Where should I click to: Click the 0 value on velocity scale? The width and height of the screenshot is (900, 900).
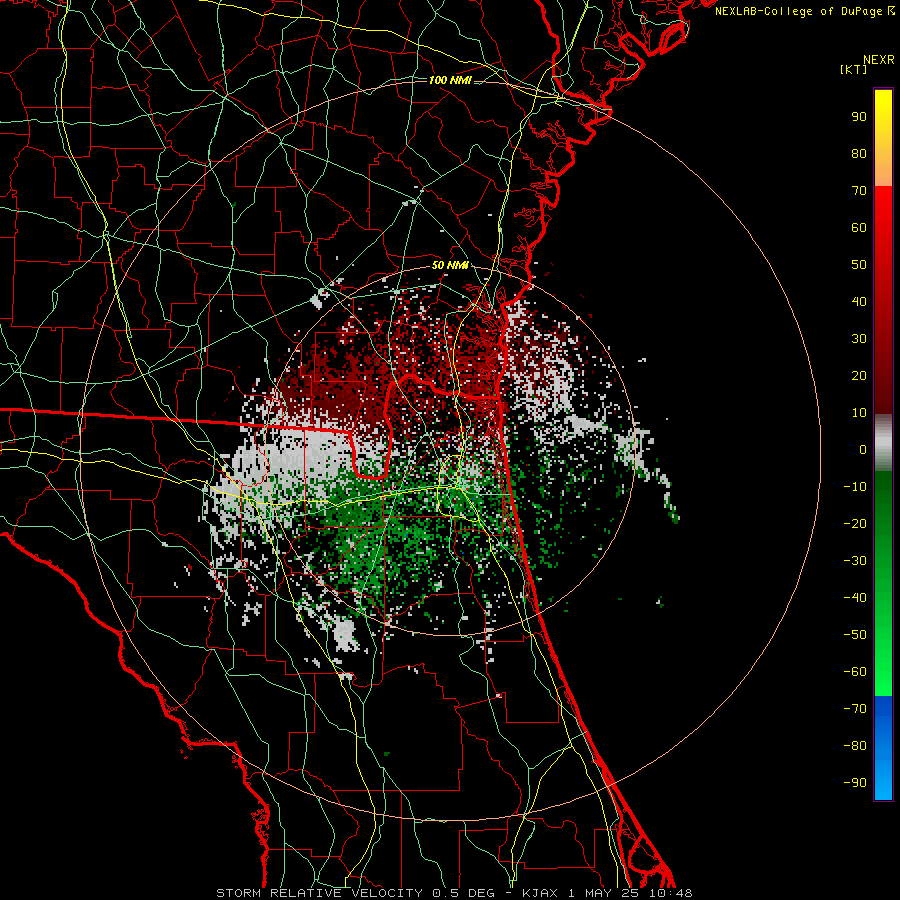click(863, 449)
